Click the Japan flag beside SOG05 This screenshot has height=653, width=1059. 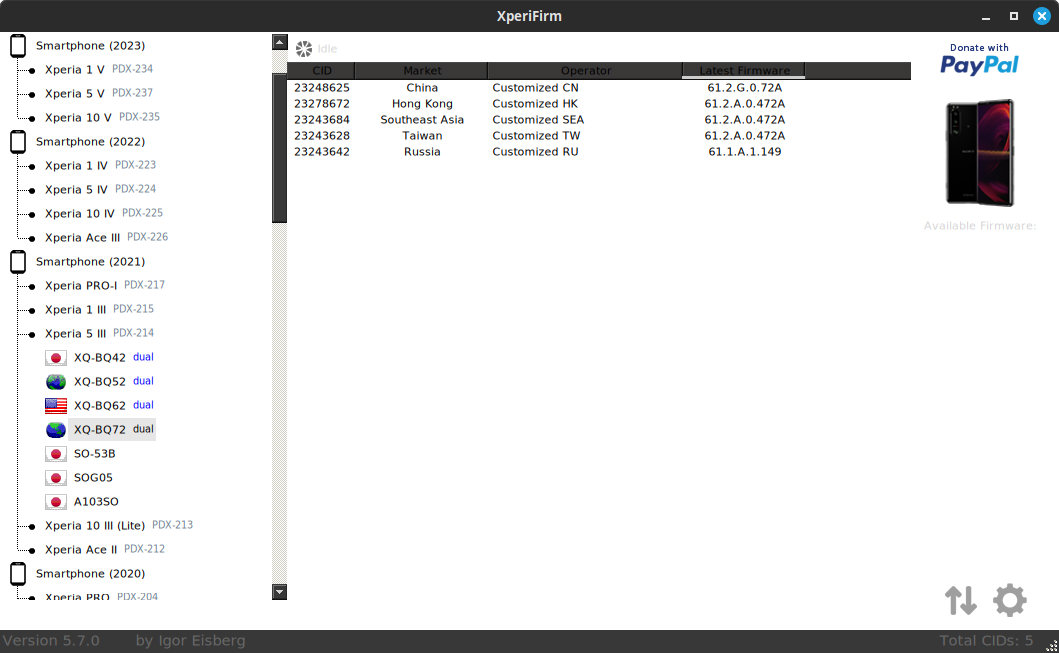click(x=56, y=478)
